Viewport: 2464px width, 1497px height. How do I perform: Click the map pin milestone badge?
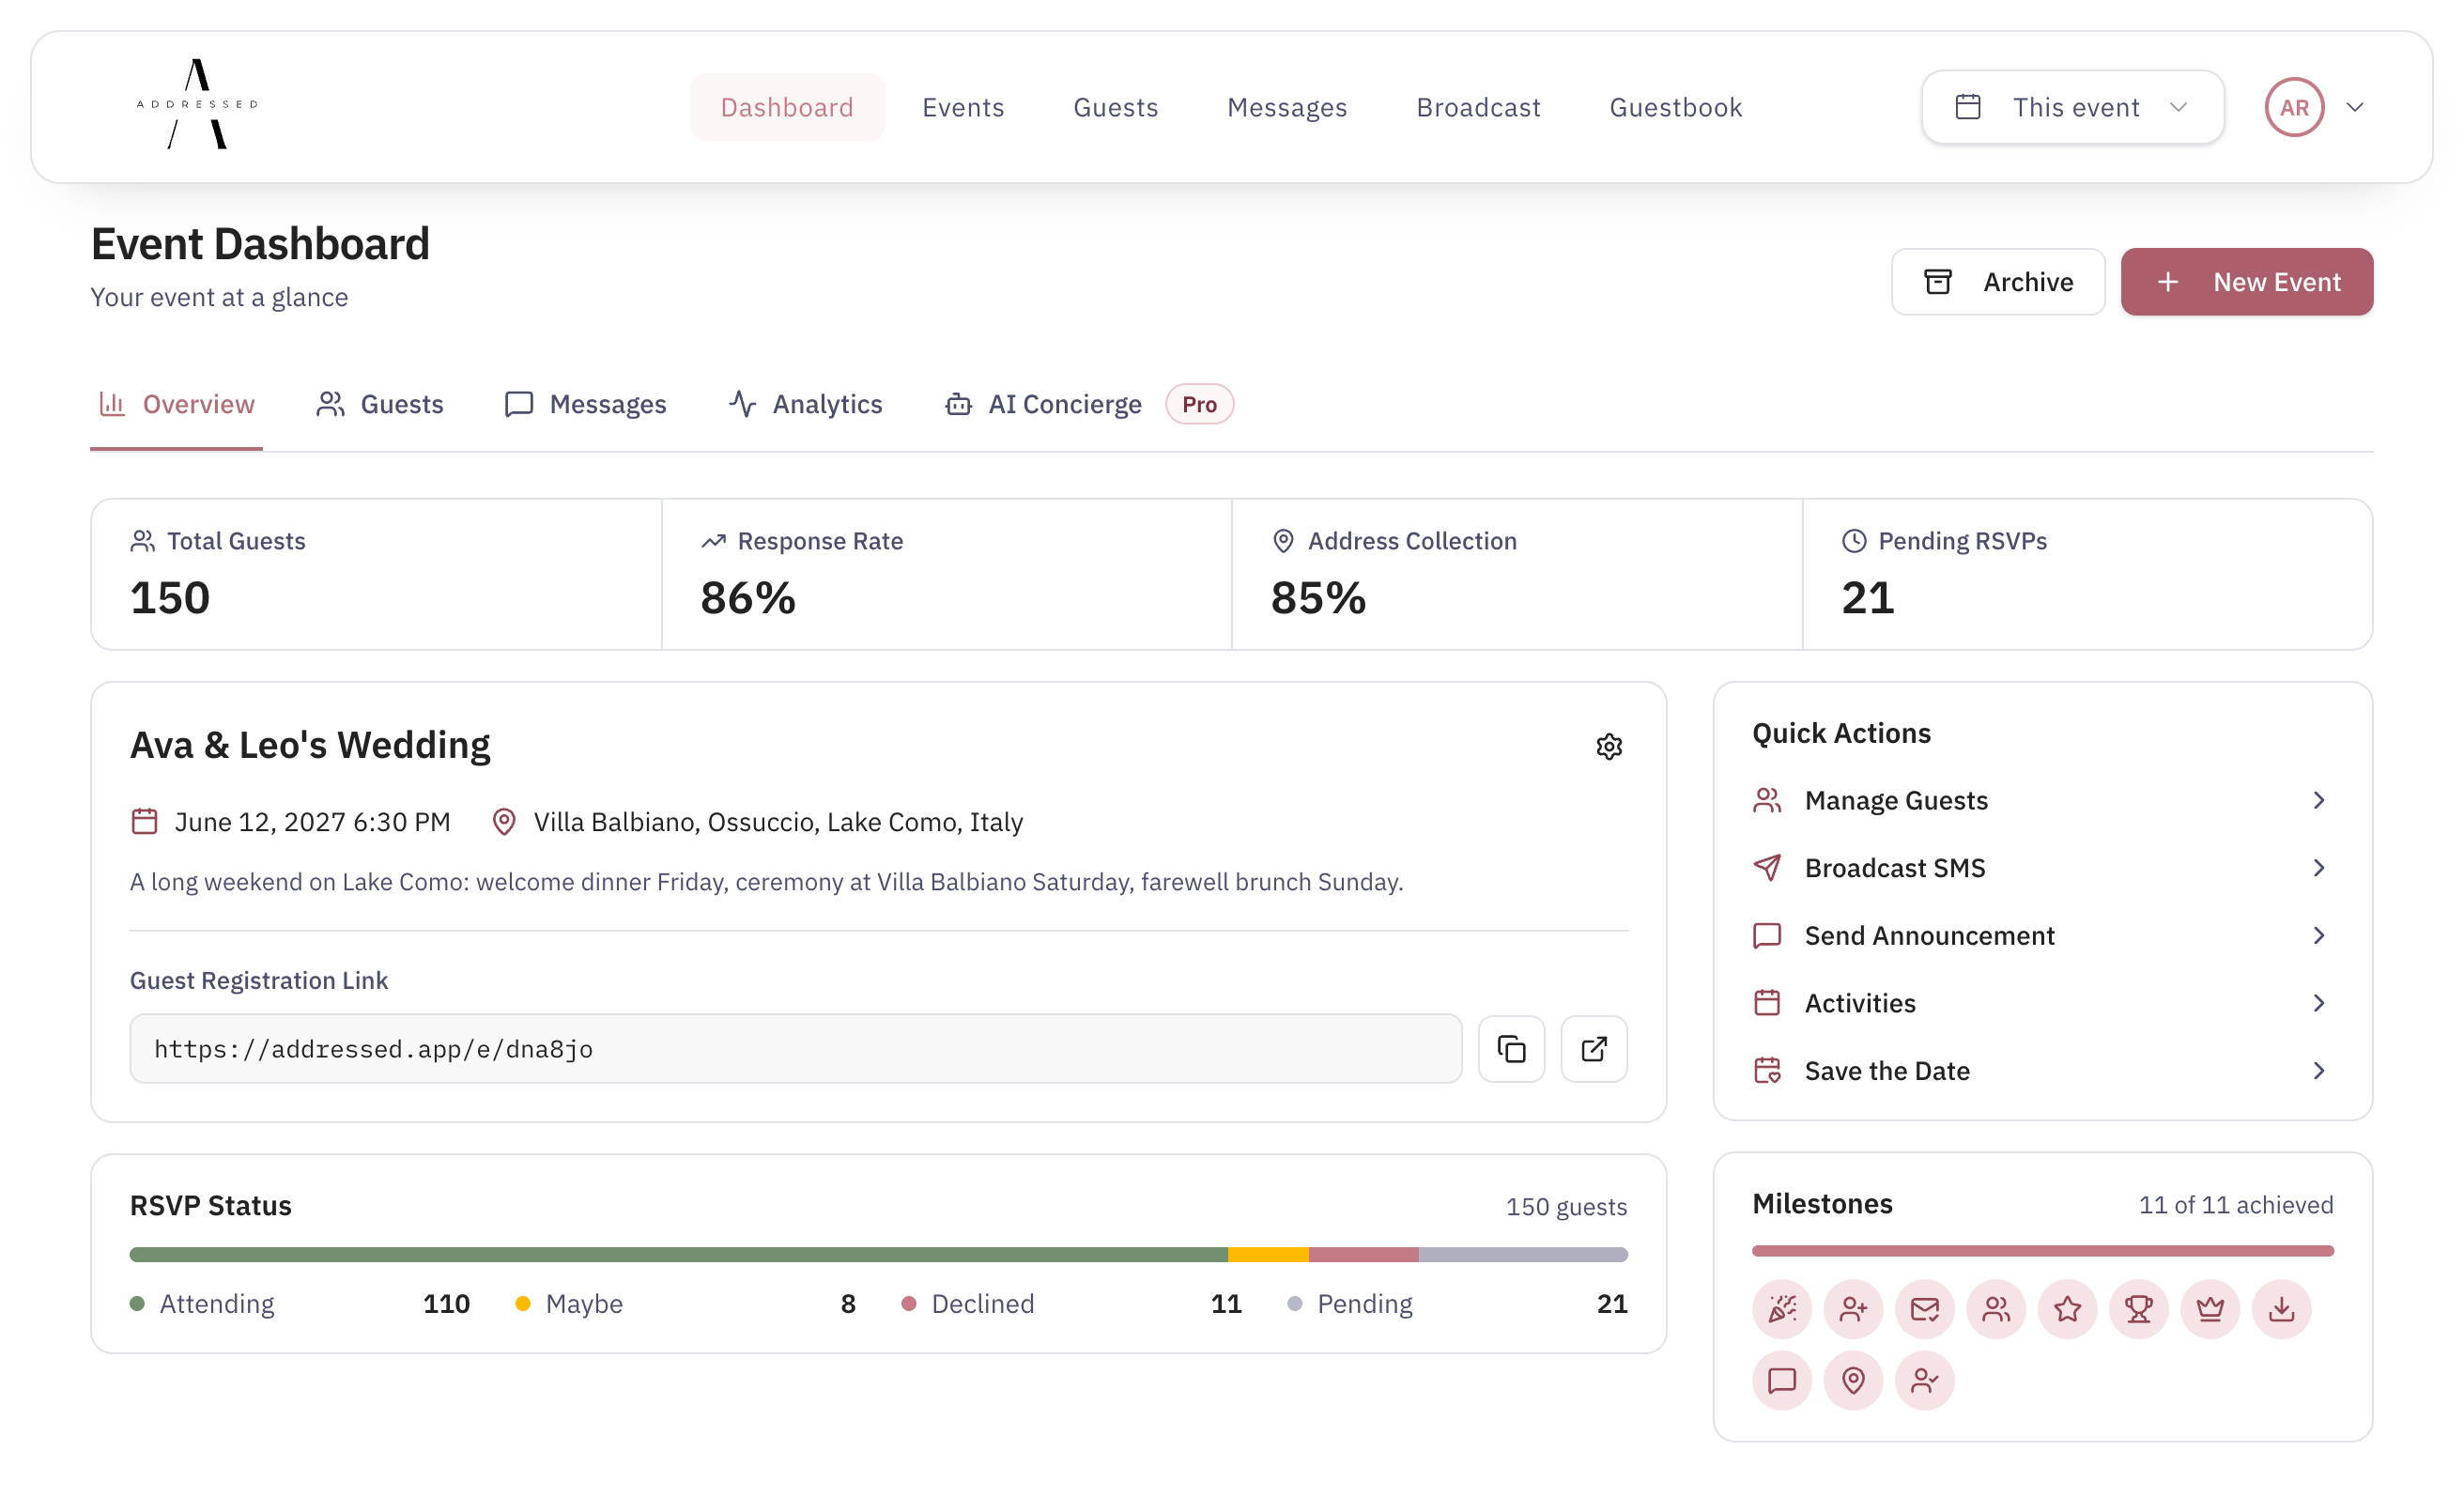pos(1853,1380)
